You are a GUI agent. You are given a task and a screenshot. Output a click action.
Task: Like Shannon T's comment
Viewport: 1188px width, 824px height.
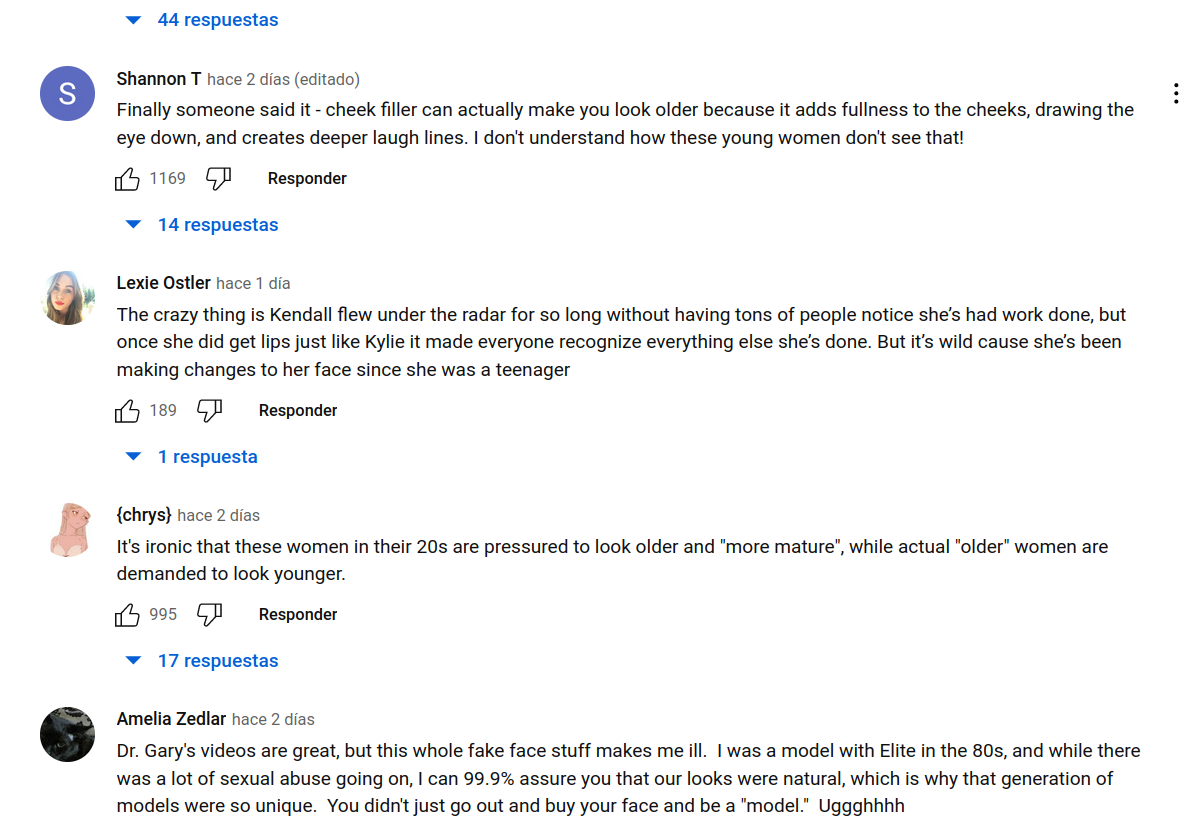(127, 179)
